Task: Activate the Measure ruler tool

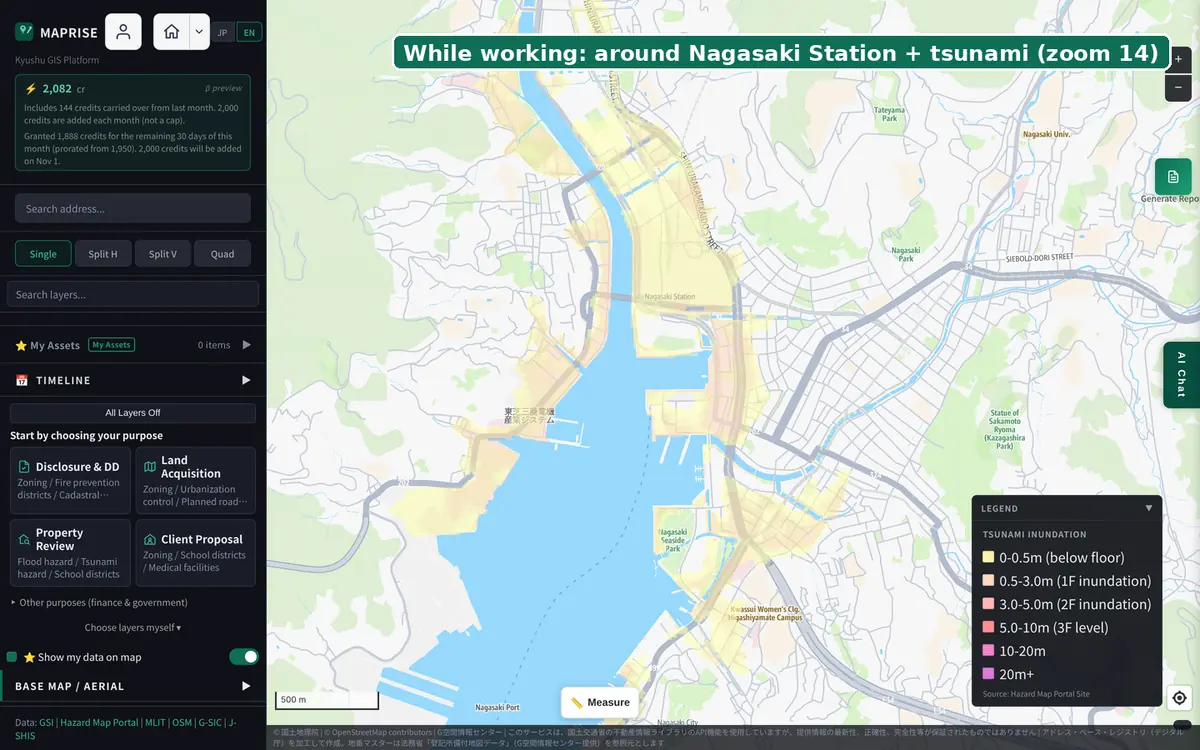Action: coord(600,702)
